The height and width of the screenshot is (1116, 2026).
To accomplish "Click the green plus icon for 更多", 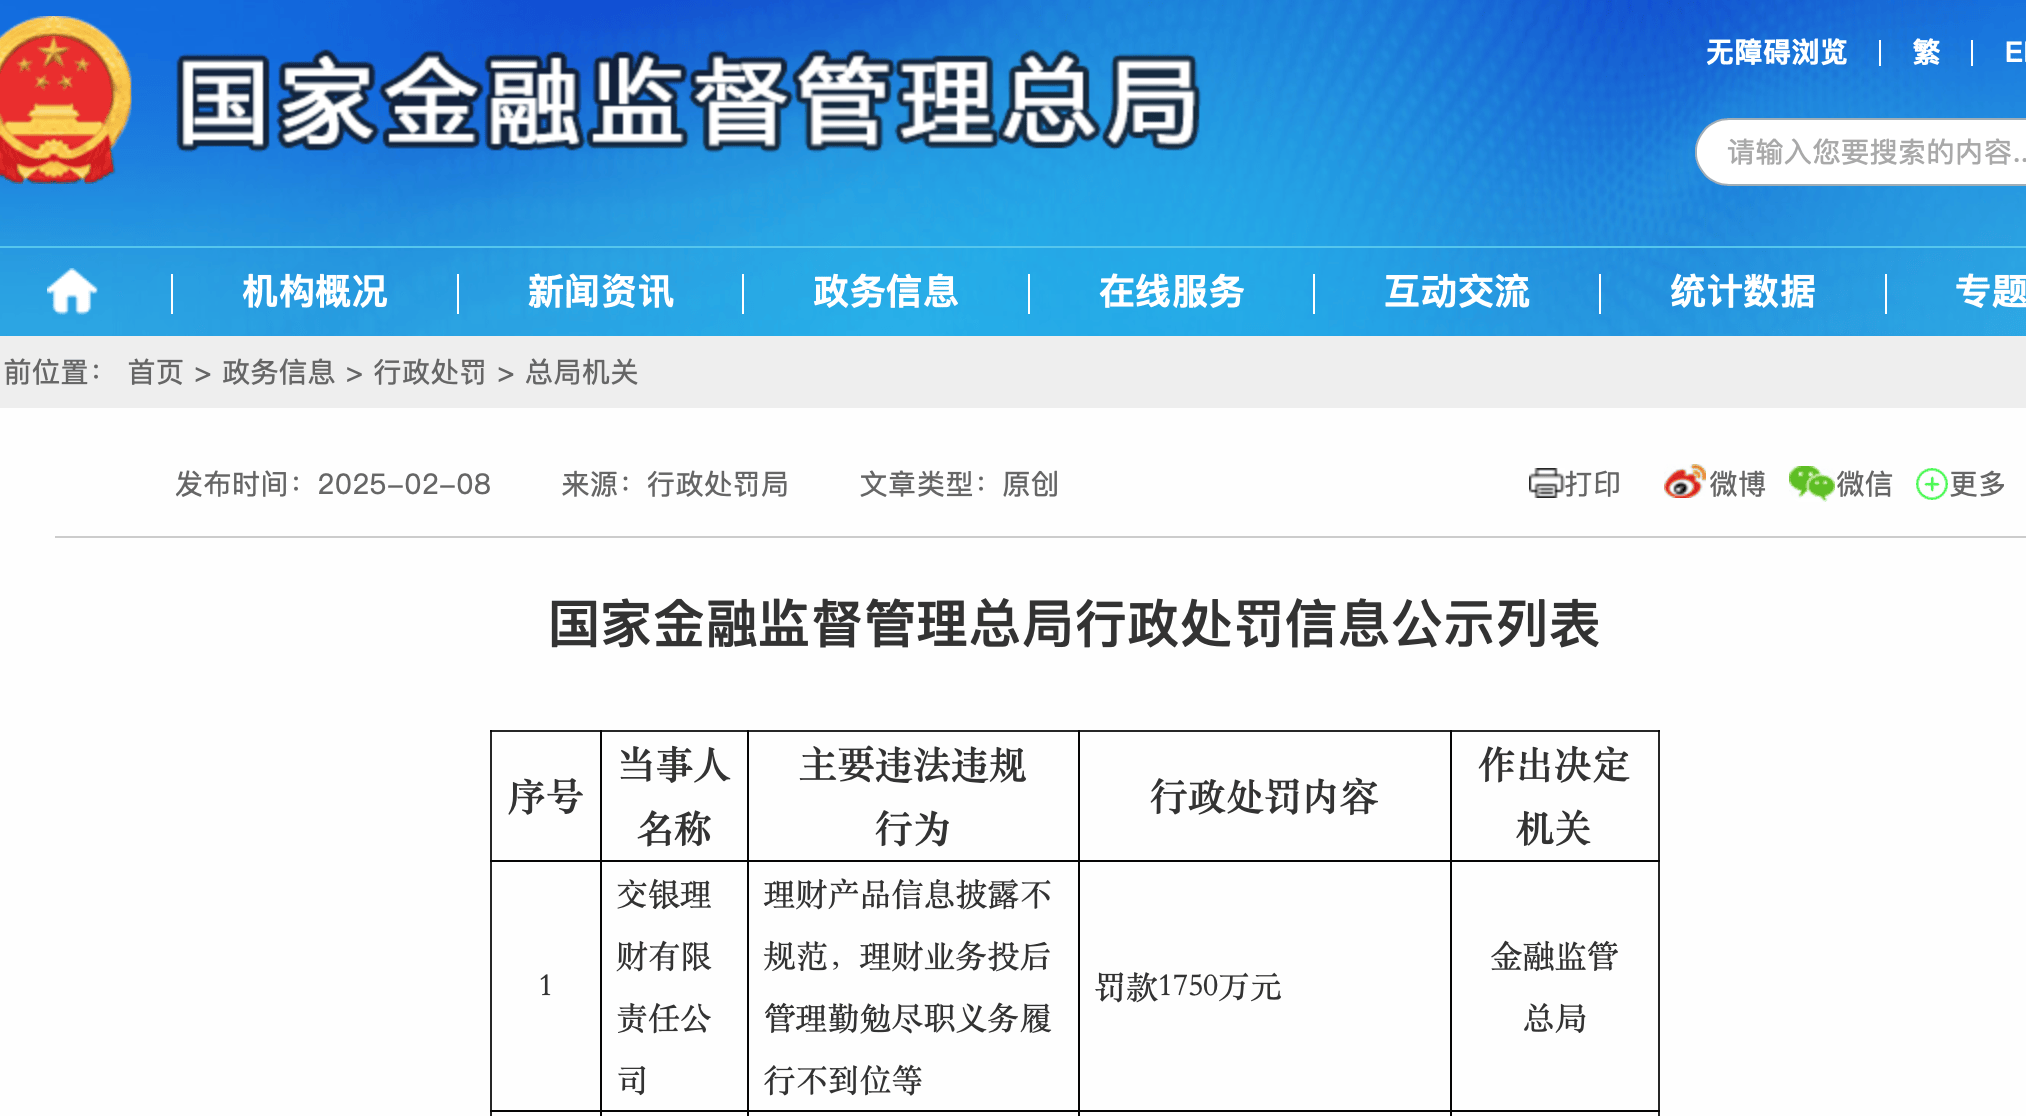I will coord(1931,485).
